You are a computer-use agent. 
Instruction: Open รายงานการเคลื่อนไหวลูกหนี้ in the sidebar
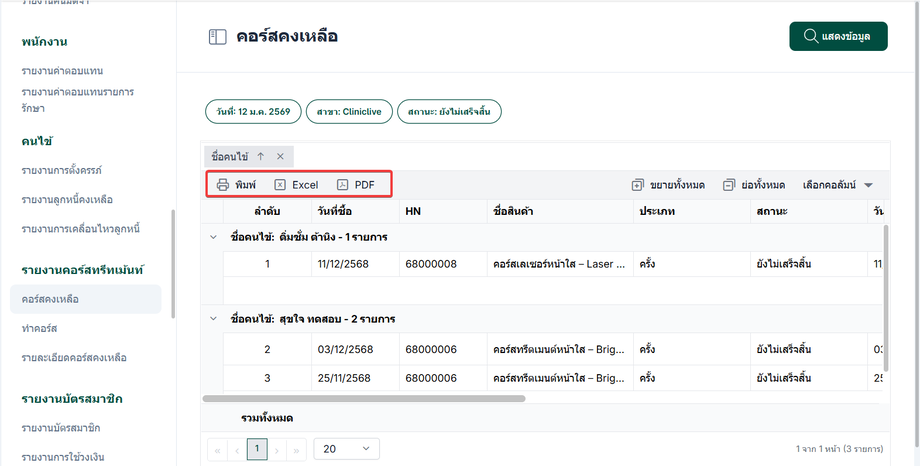point(81,229)
